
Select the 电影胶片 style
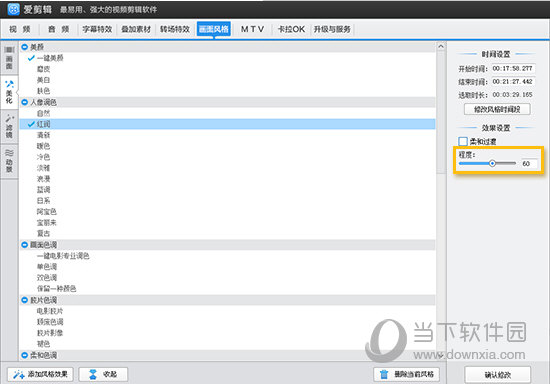point(50,311)
